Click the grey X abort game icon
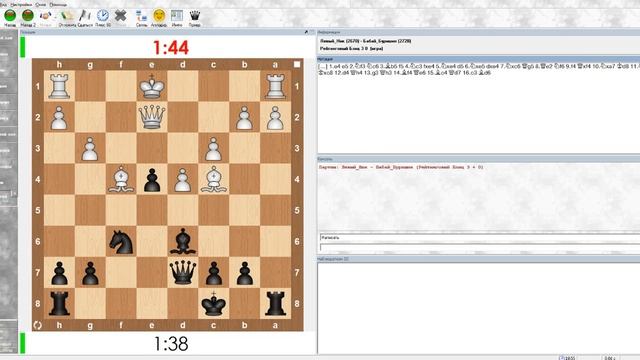Viewport: 640px width, 360px height. point(120,16)
